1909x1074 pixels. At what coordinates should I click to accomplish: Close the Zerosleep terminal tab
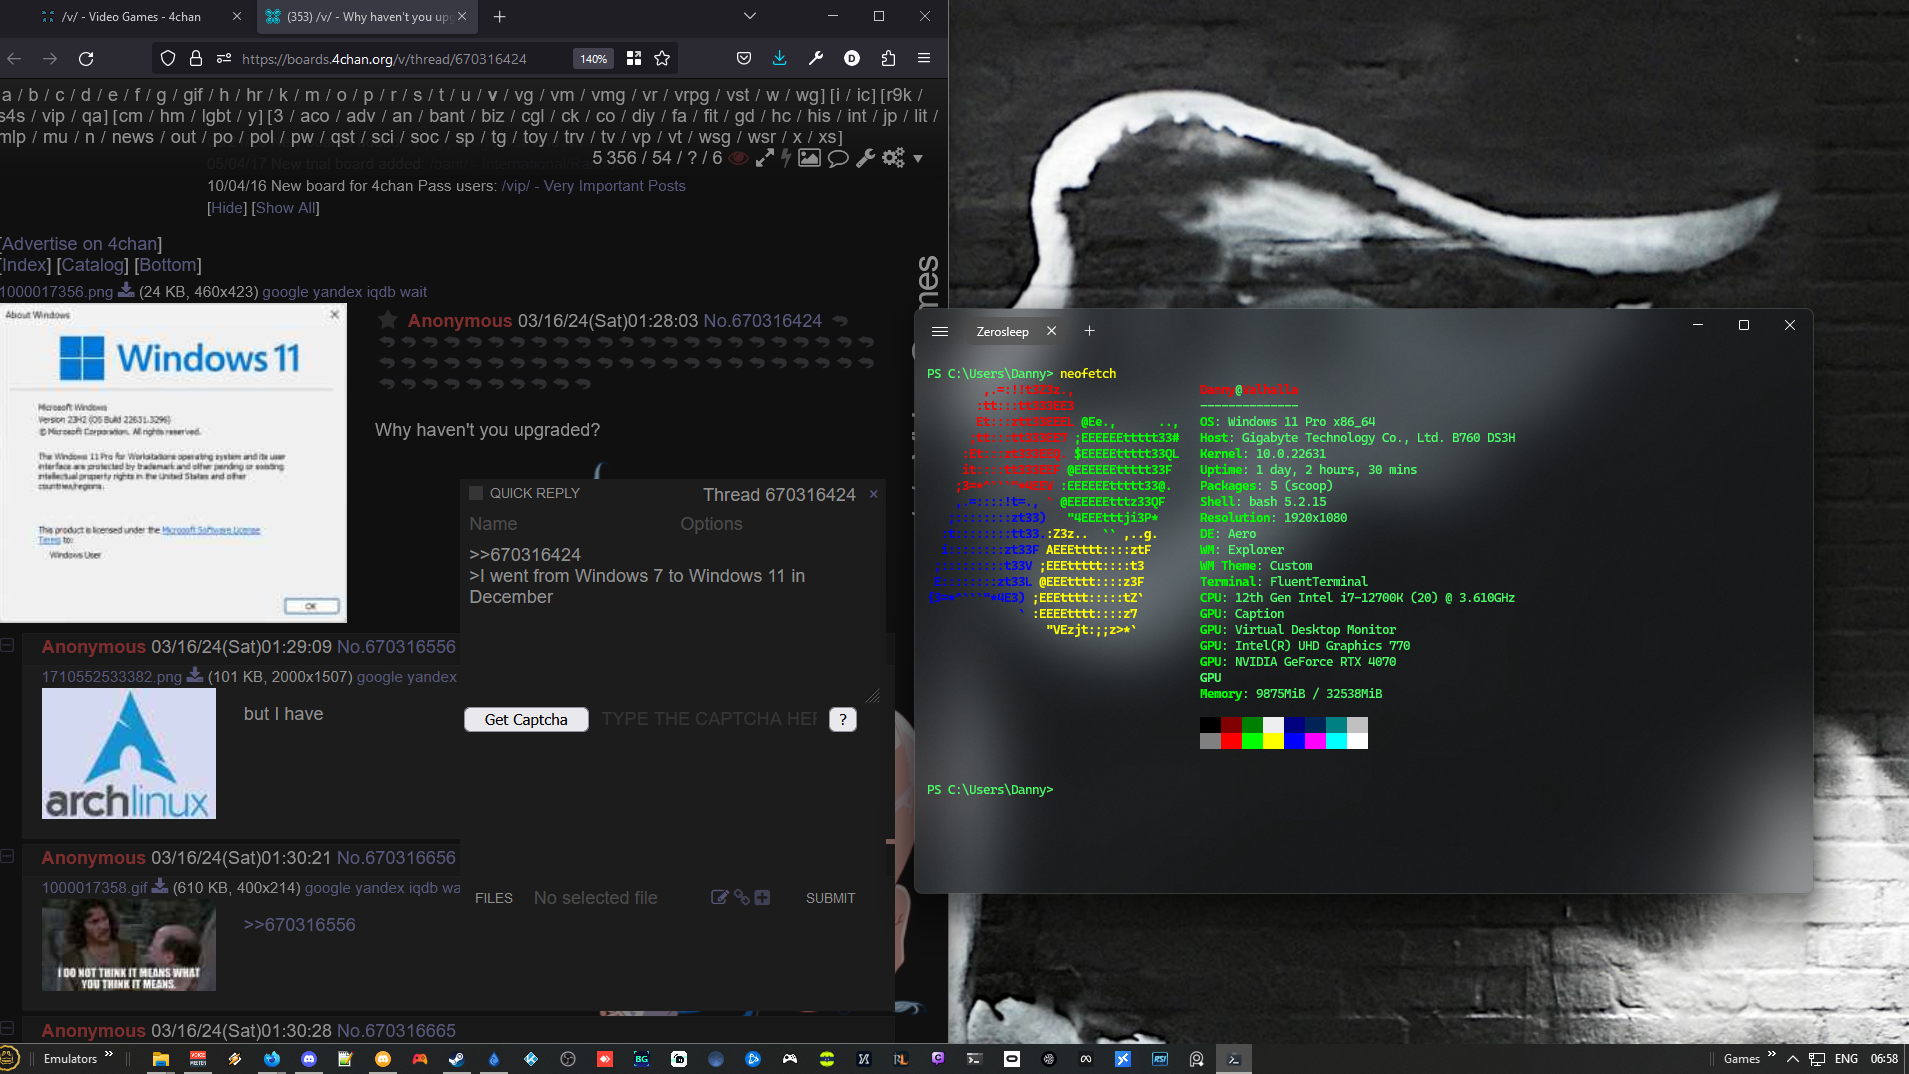pos(1051,331)
